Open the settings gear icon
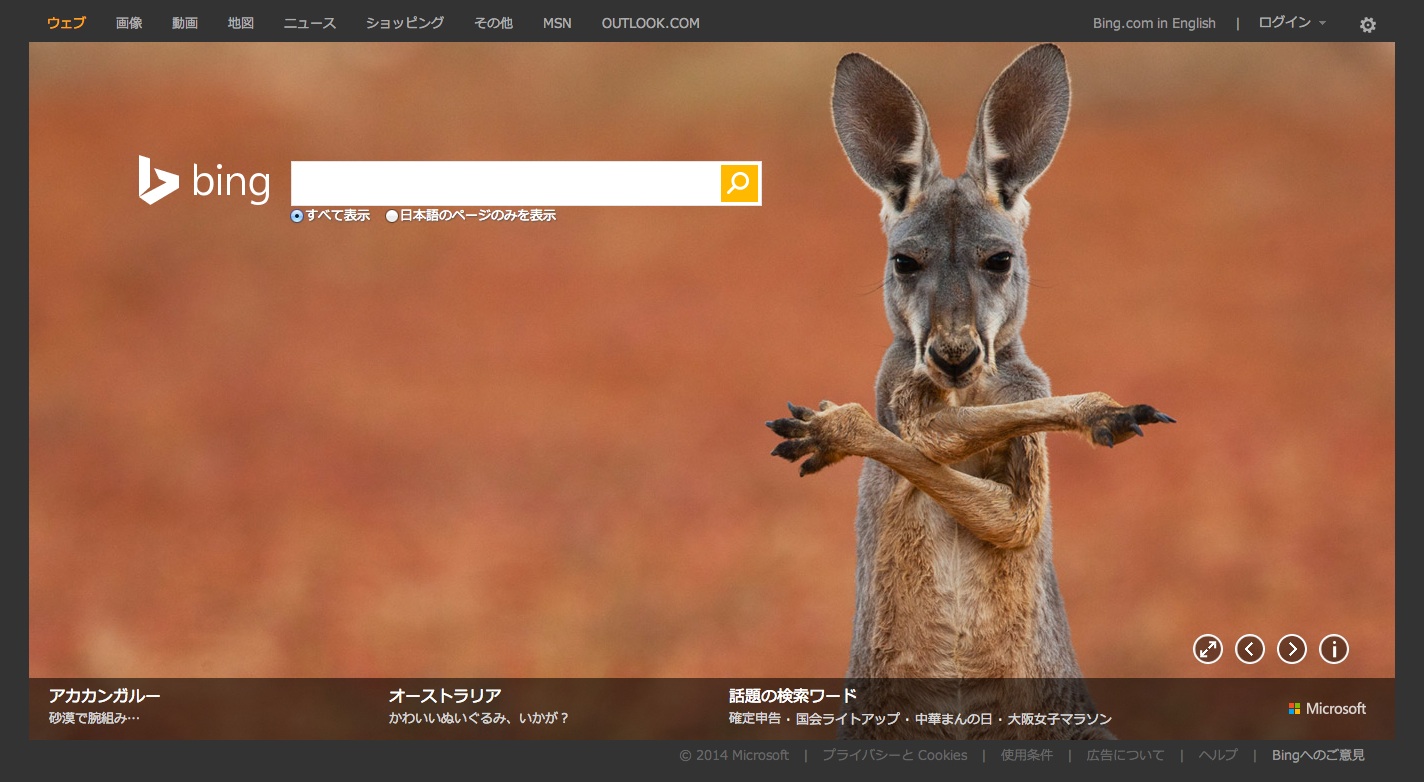1424x782 pixels. click(x=1367, y=25)
